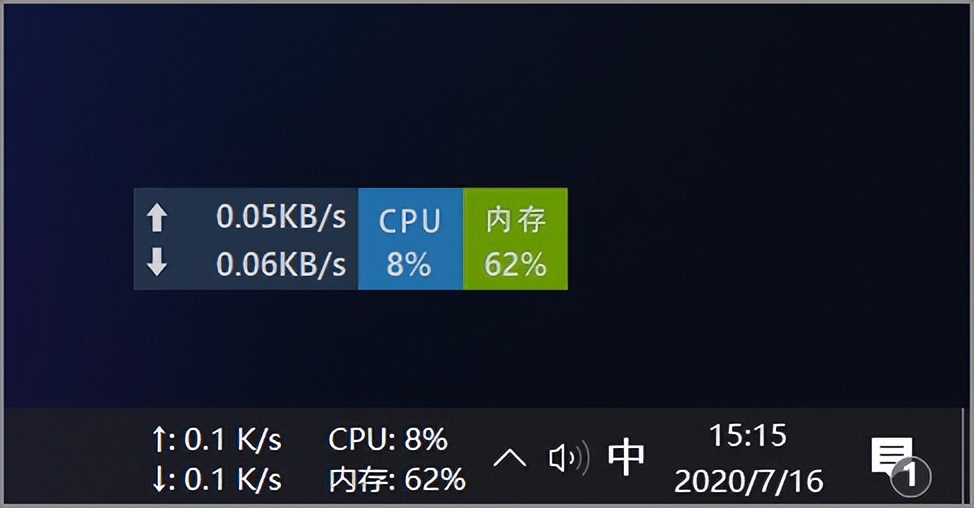Click the taskbar CPU: 8% indicator
This screenshot has height=508, width=974.
point(388,439)
